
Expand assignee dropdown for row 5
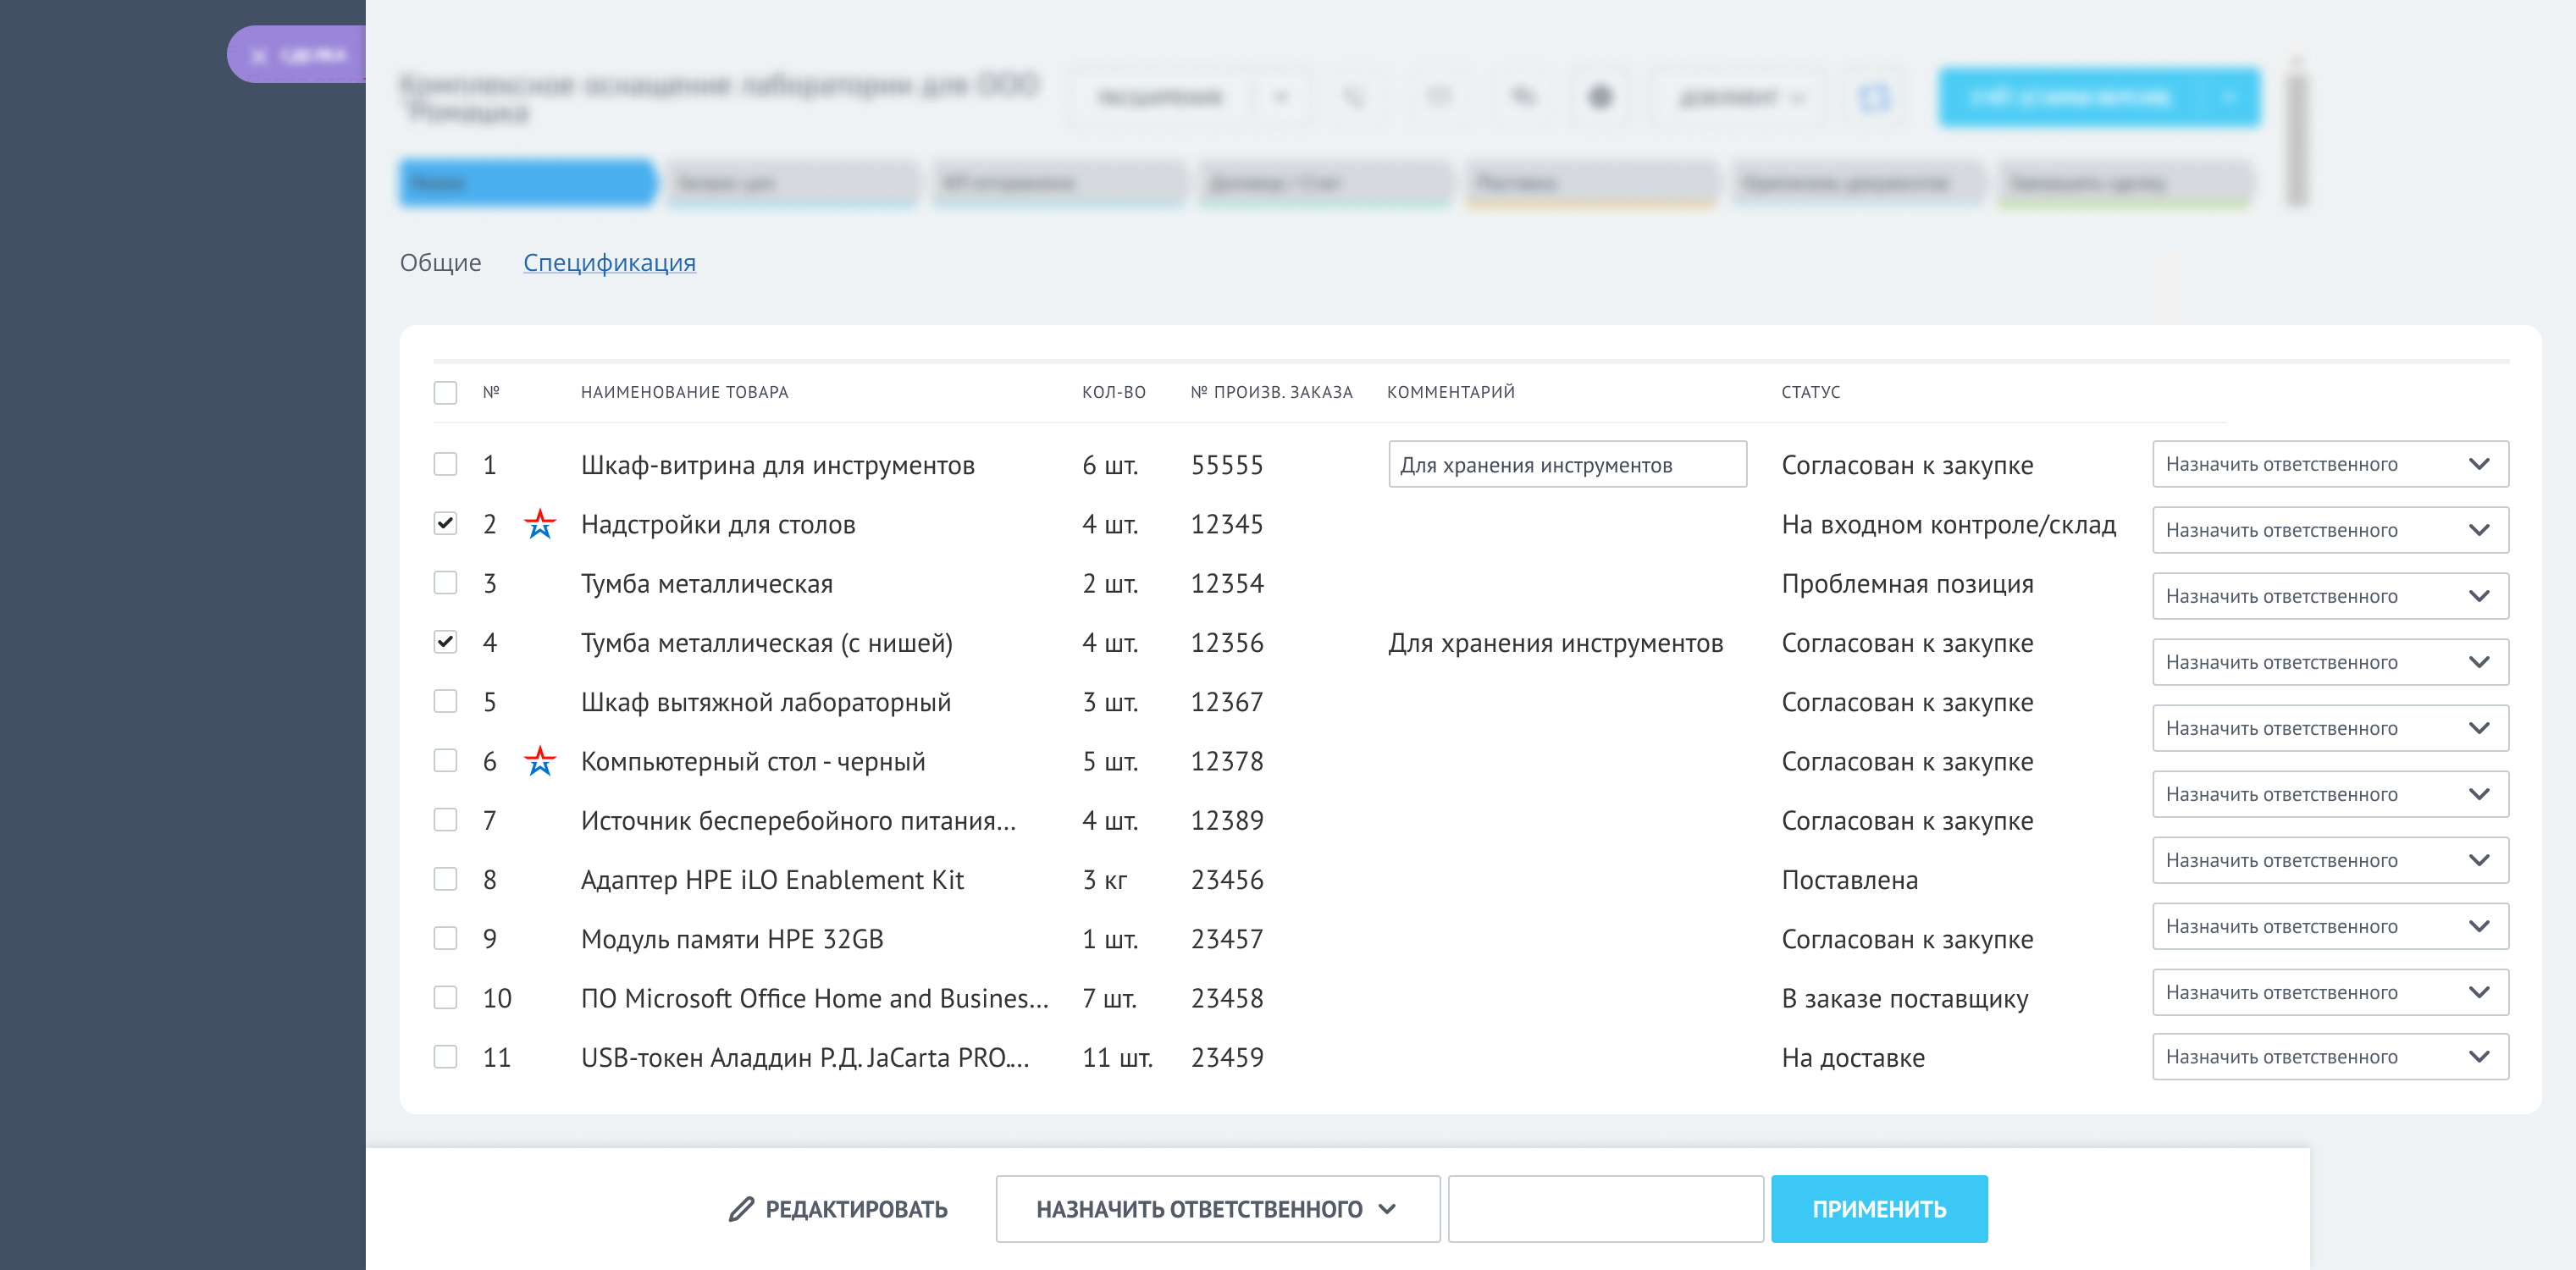(2329, 728)
